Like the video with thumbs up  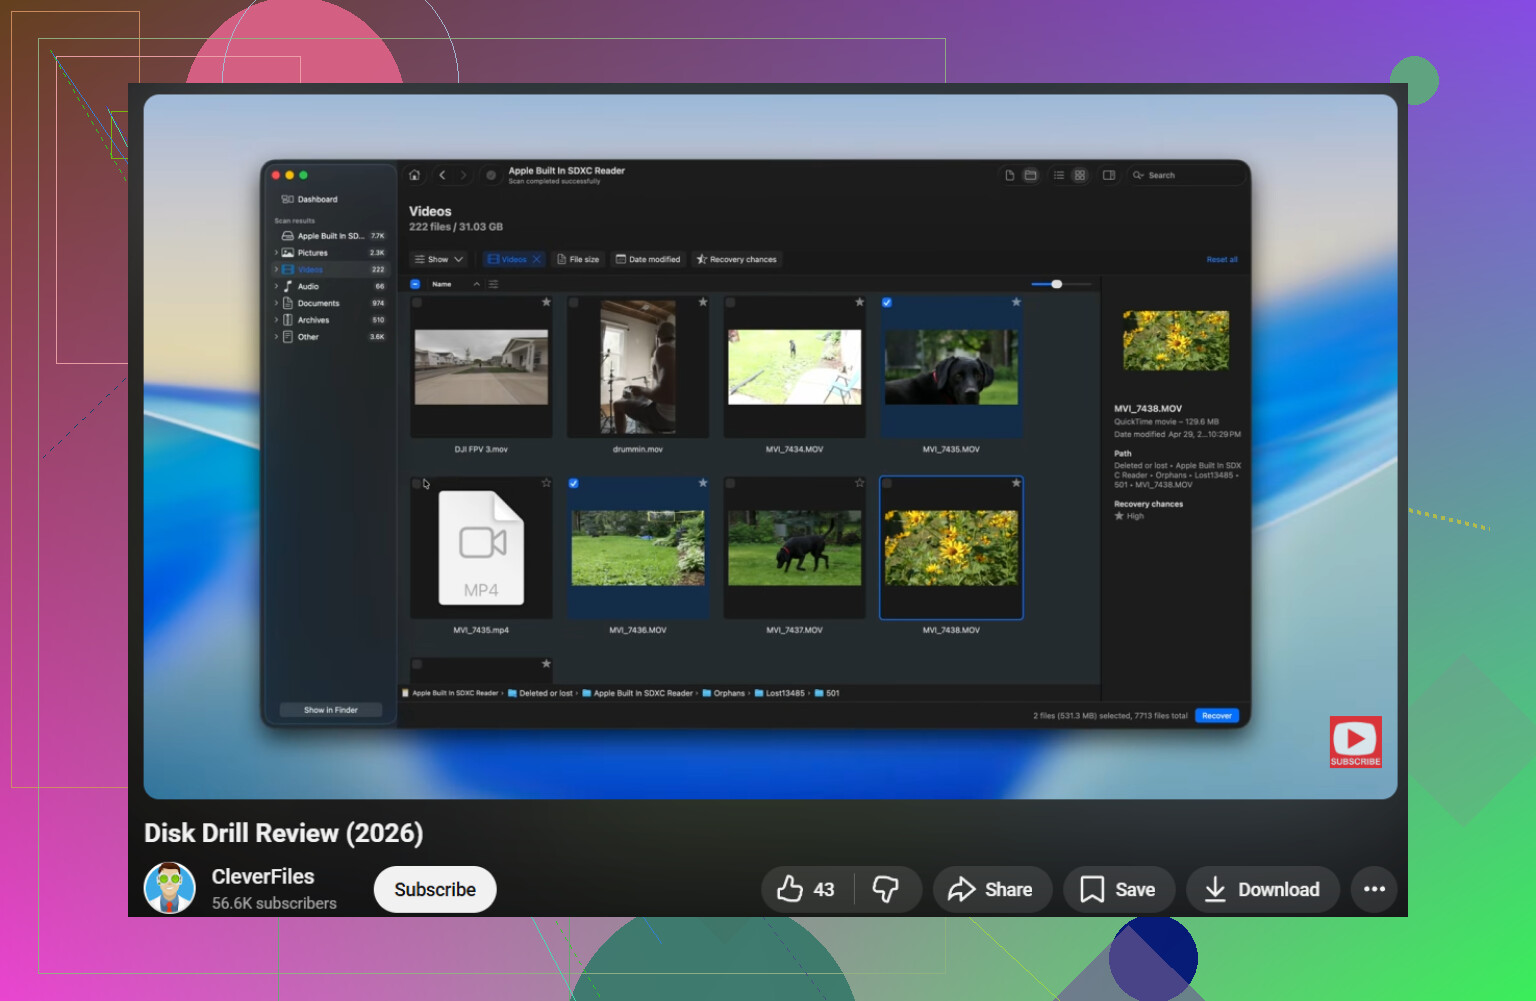[x=808, y=889]
